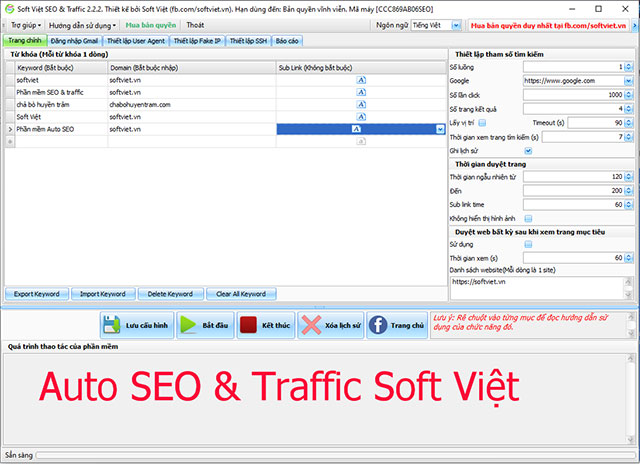This screenshot has height=464, width=640.
Task: Toggle Không hiển thị hình ảnh checkbox
Action: coord(528,218)
